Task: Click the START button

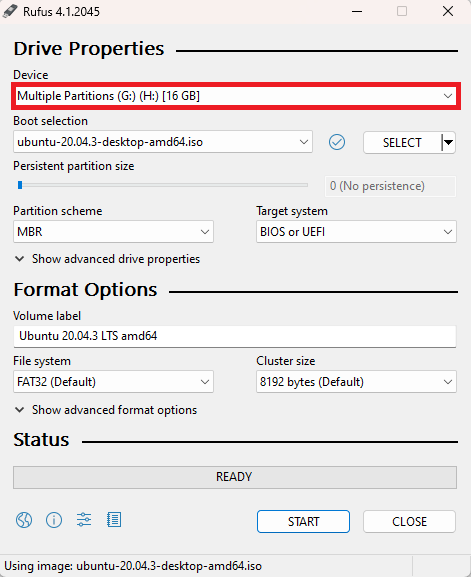Action: tap(303, 521)
